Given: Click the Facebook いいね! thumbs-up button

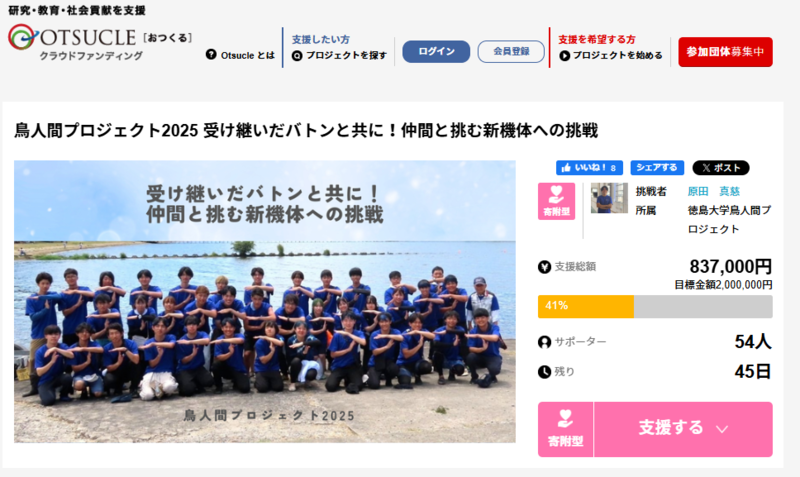Looking at the screenshot, I should 589,167.
